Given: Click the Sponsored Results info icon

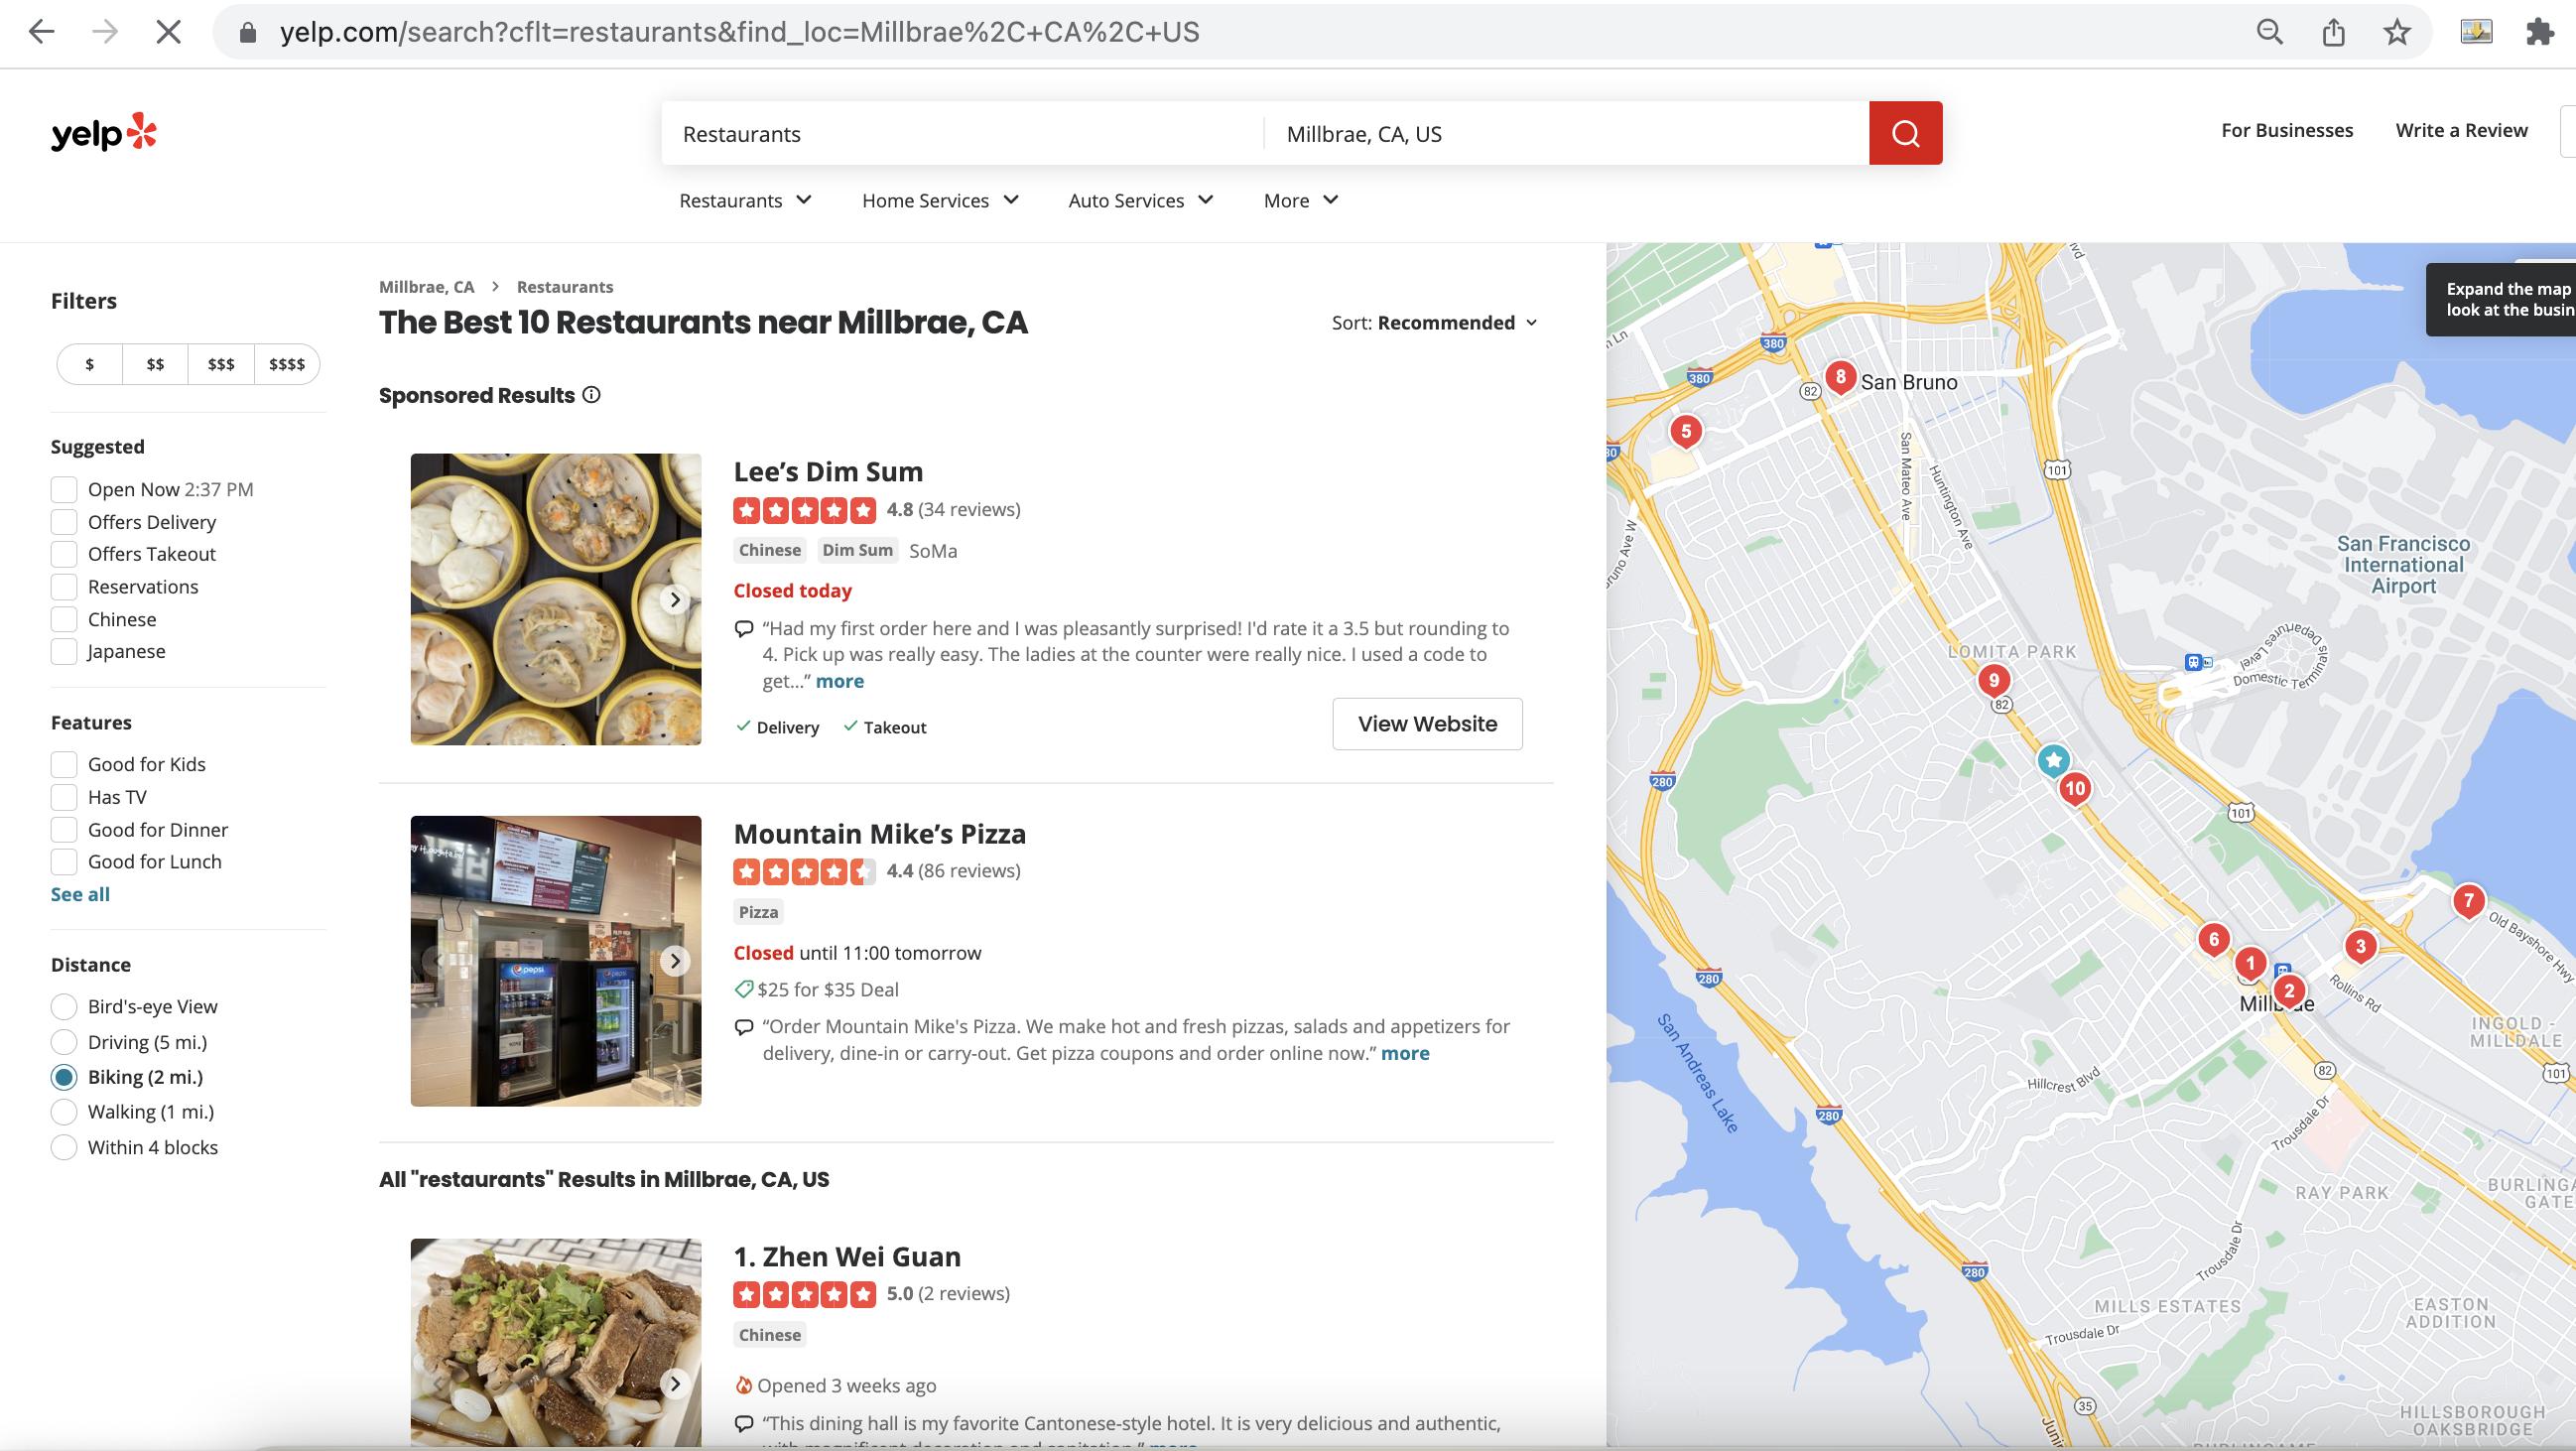Looking at the screenshot, I should [x=592, y=395].
